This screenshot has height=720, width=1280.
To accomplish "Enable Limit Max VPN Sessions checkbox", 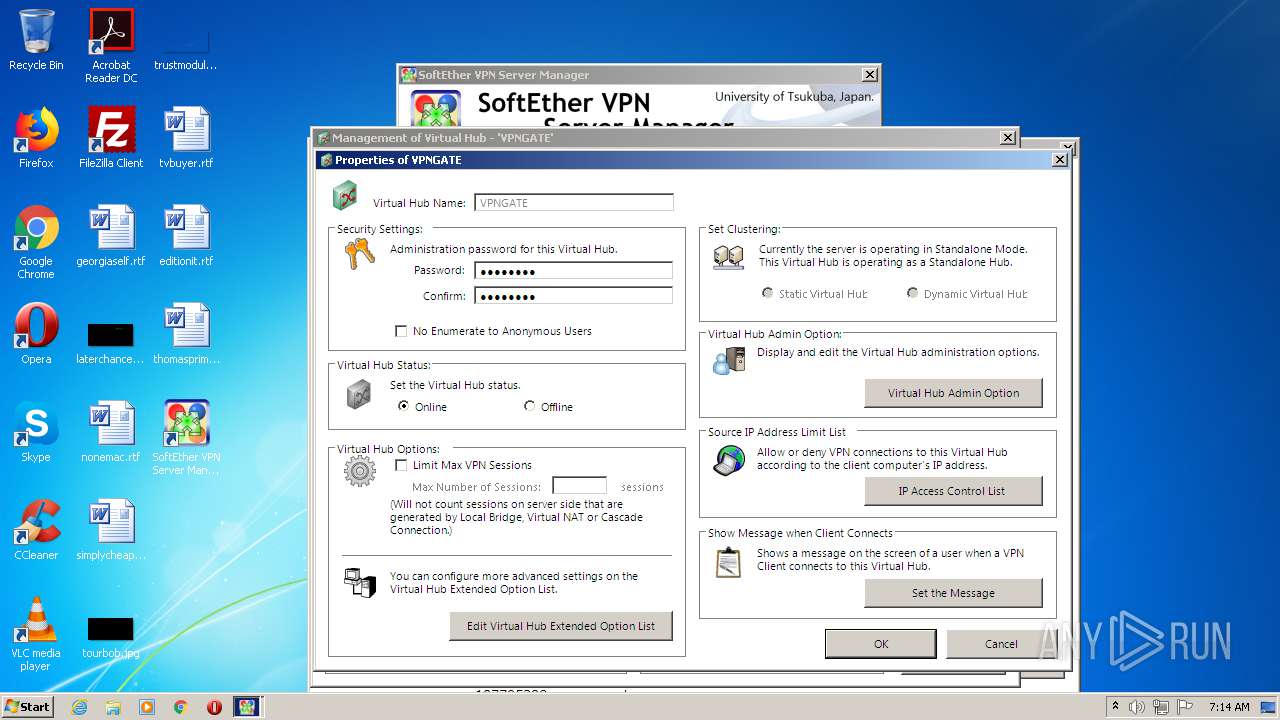I will tap(401, 465).
